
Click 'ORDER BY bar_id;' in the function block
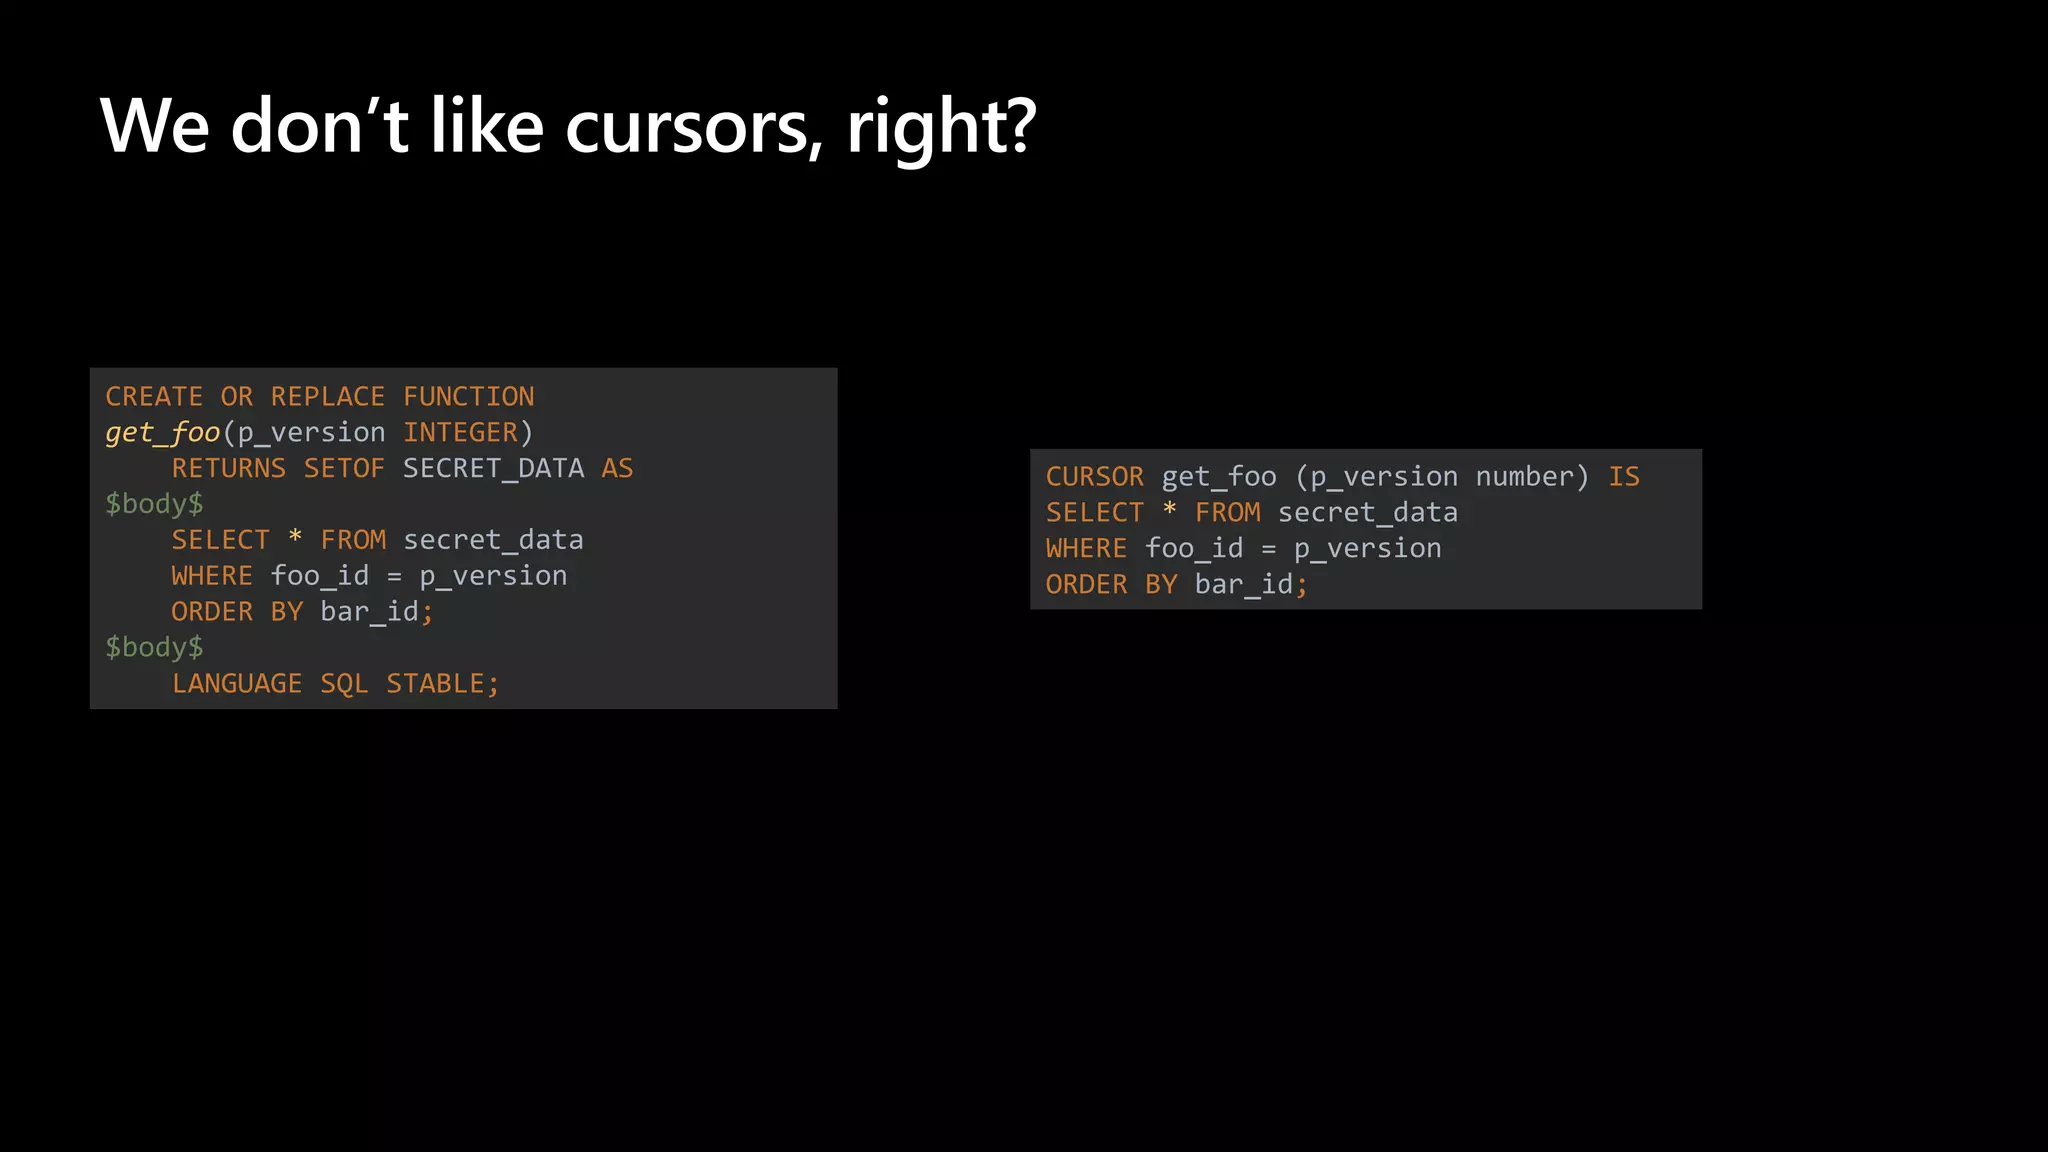coord(303,612)
